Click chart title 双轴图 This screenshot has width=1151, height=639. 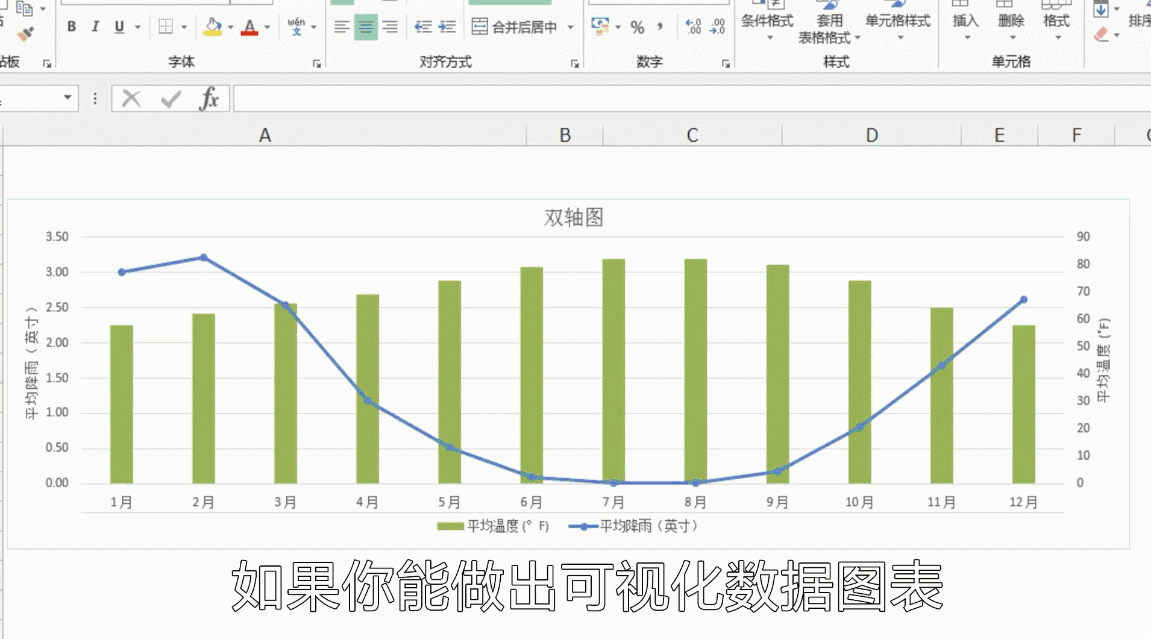573,217
